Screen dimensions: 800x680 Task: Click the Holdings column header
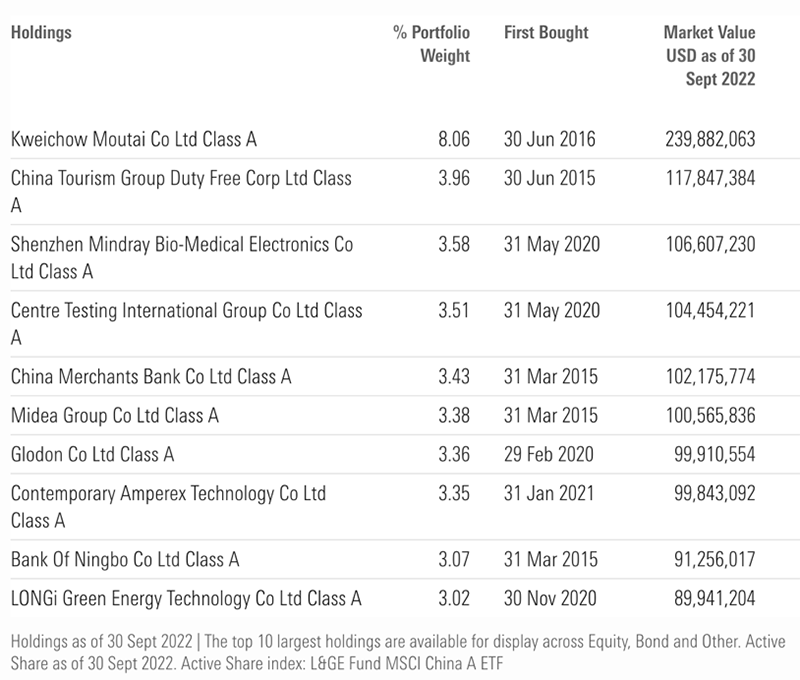[x=41, y=32]
